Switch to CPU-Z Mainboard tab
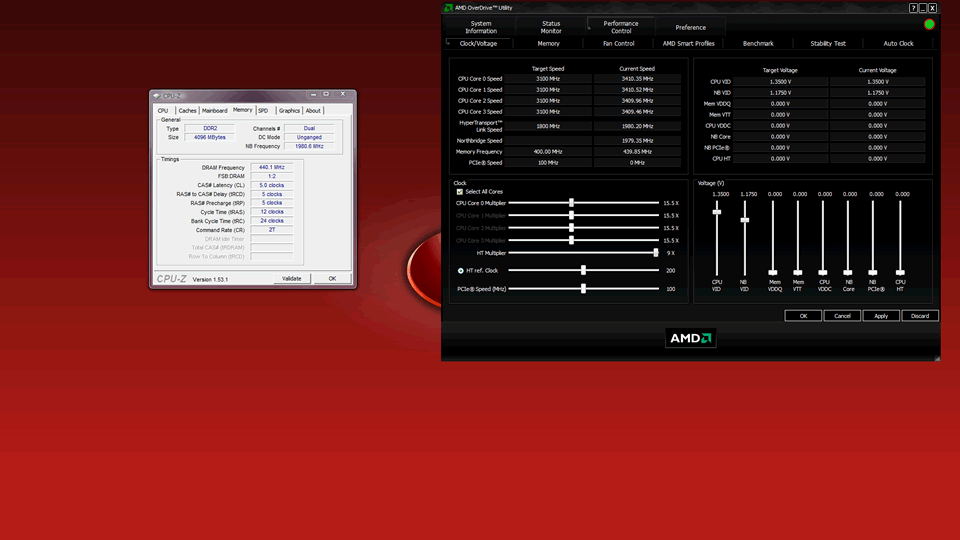The height and width of the screenshot is (540, 960). tap(214, 111)
